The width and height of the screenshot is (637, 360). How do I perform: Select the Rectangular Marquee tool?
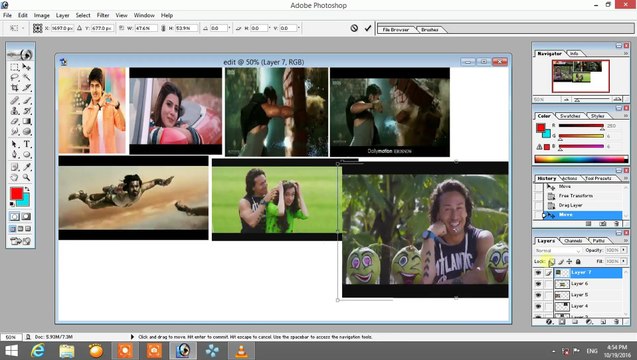pyautogui.click(x=15, y=67)
